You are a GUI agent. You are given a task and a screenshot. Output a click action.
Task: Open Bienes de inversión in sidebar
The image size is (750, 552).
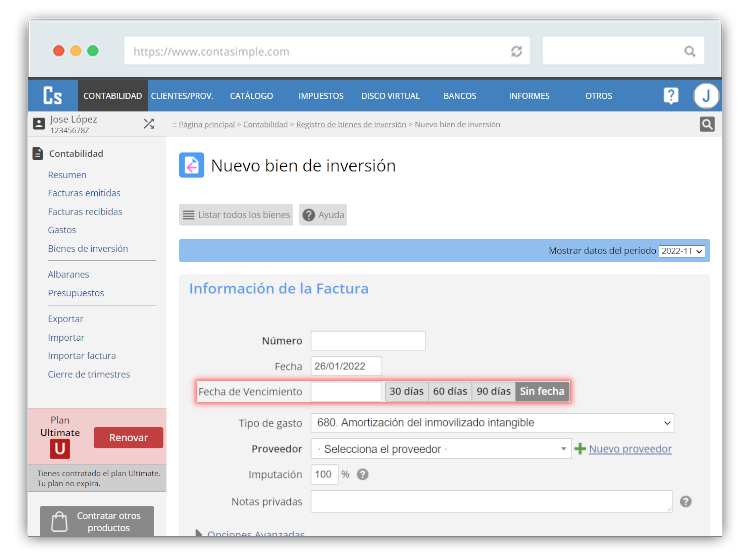(x=88, y=248)
